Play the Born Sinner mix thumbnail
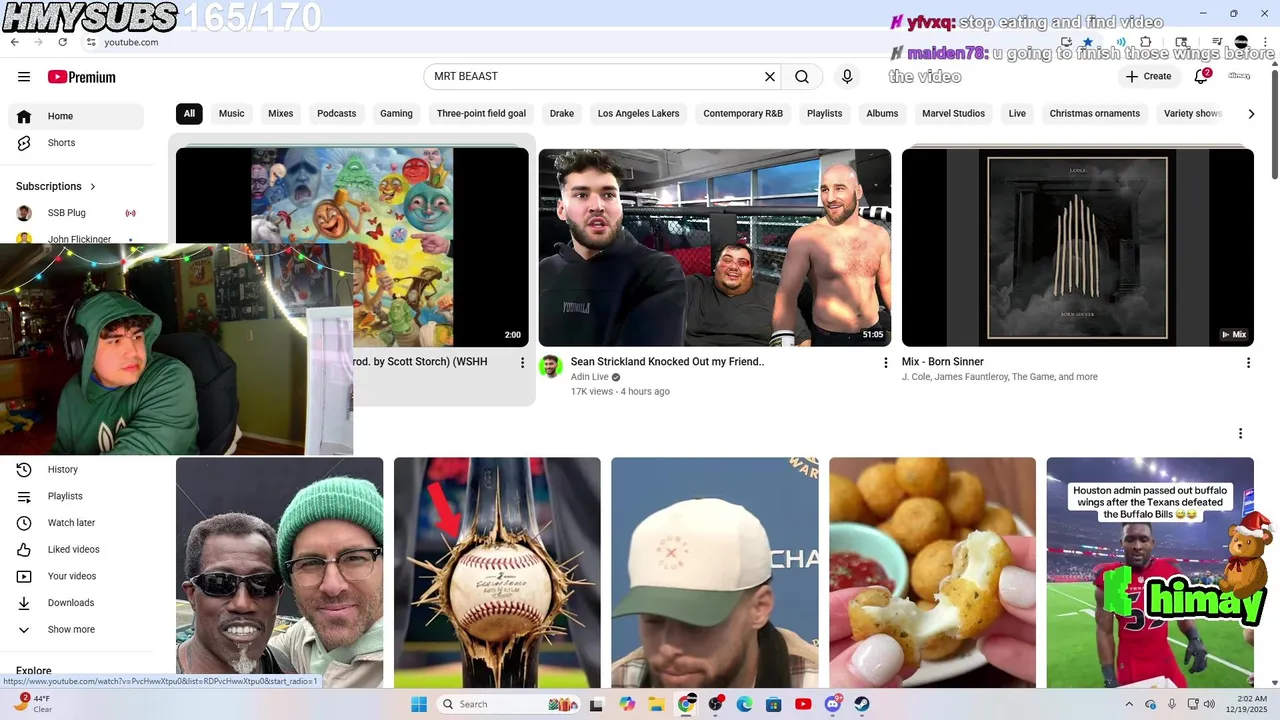Image resolution: width=1280 pixels, height=720 pixels. tap(1078, 248)
